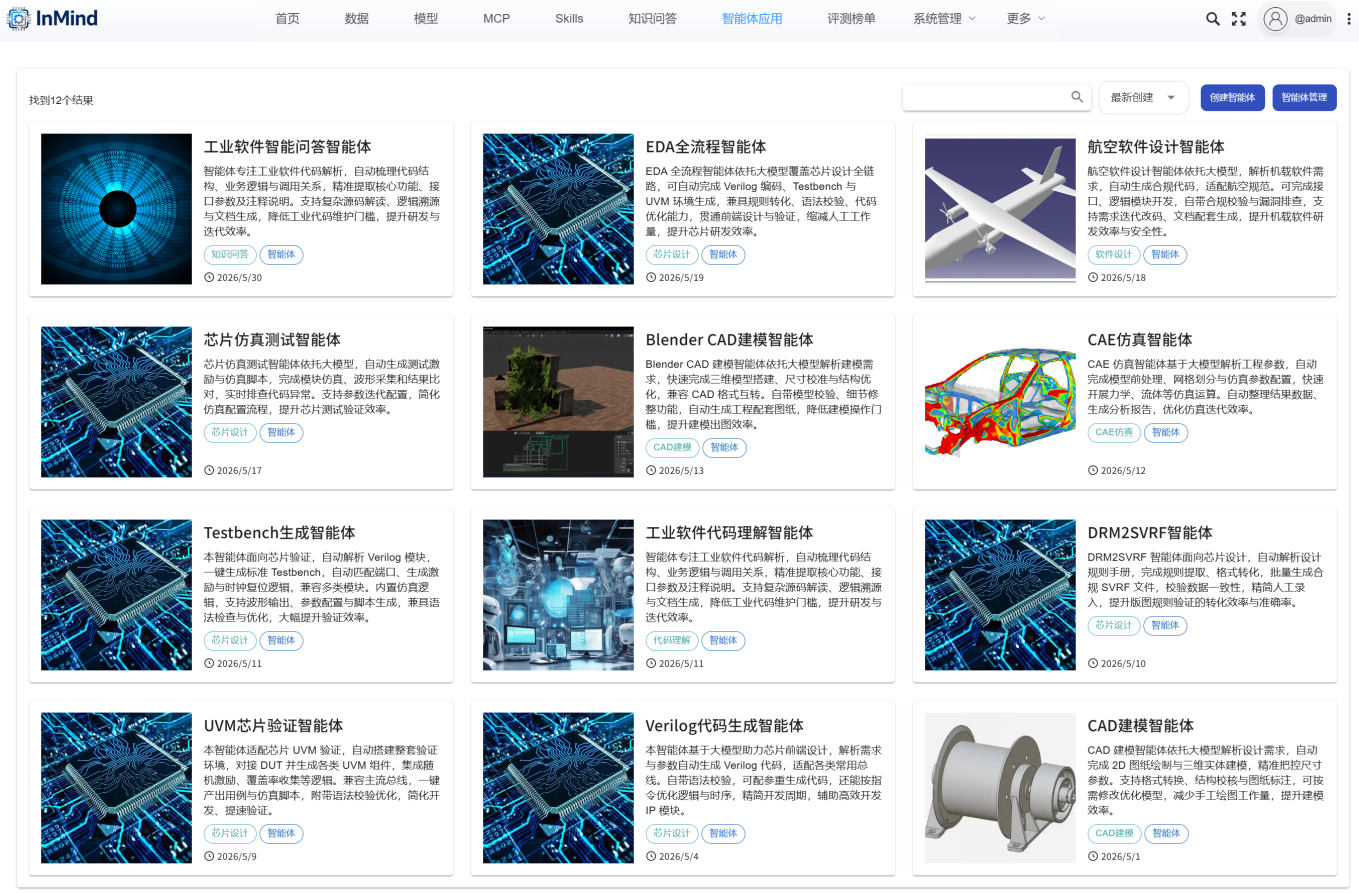Click the 创建智能体 button
Screen dimensions: 1359x893
pyautogui.click(x=1233, y=97)
